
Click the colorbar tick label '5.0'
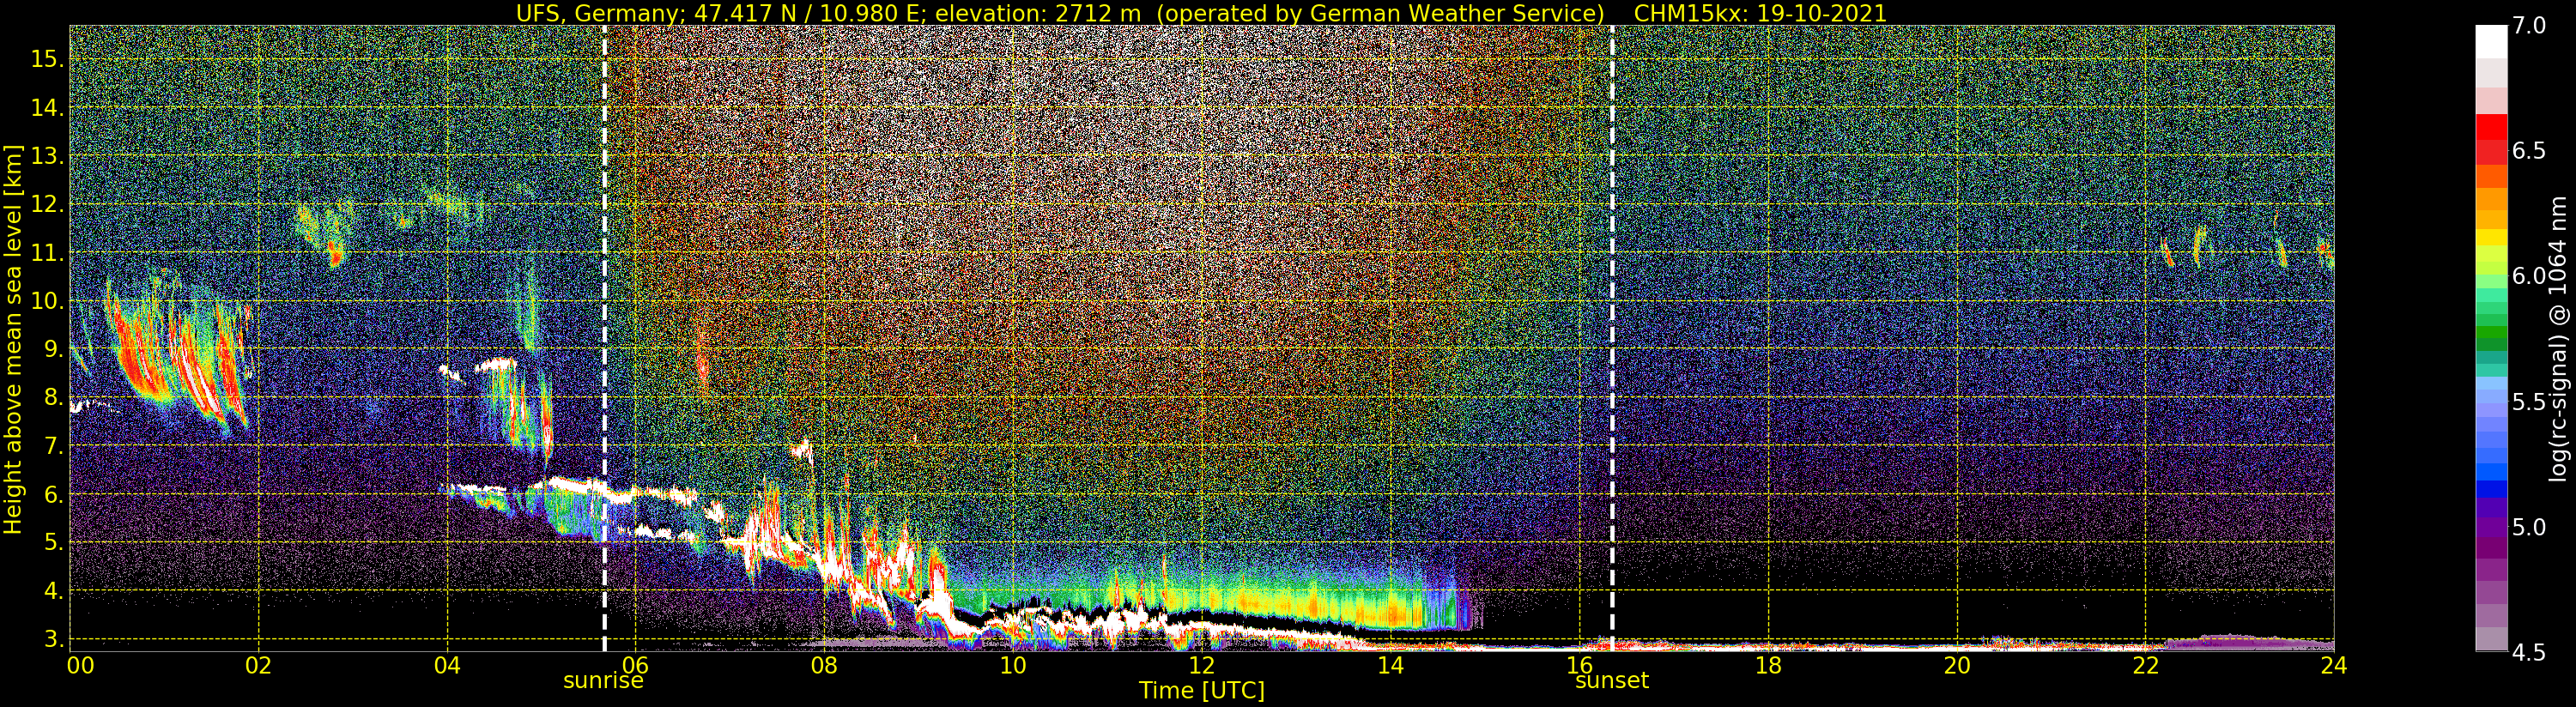point(2529,527)
